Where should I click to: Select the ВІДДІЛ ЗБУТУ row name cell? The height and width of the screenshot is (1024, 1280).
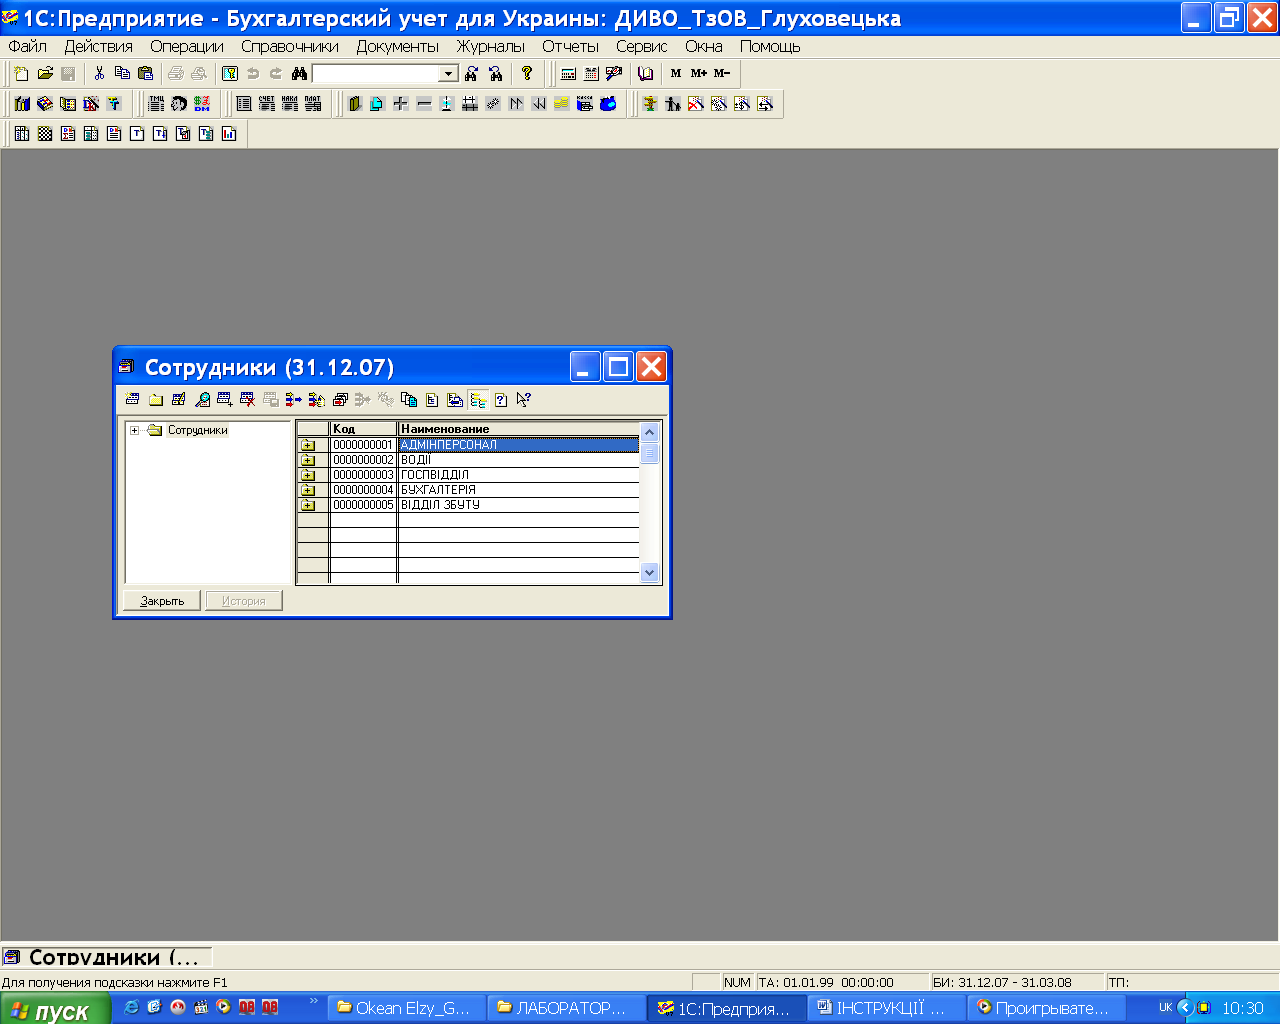pos(519,505)
